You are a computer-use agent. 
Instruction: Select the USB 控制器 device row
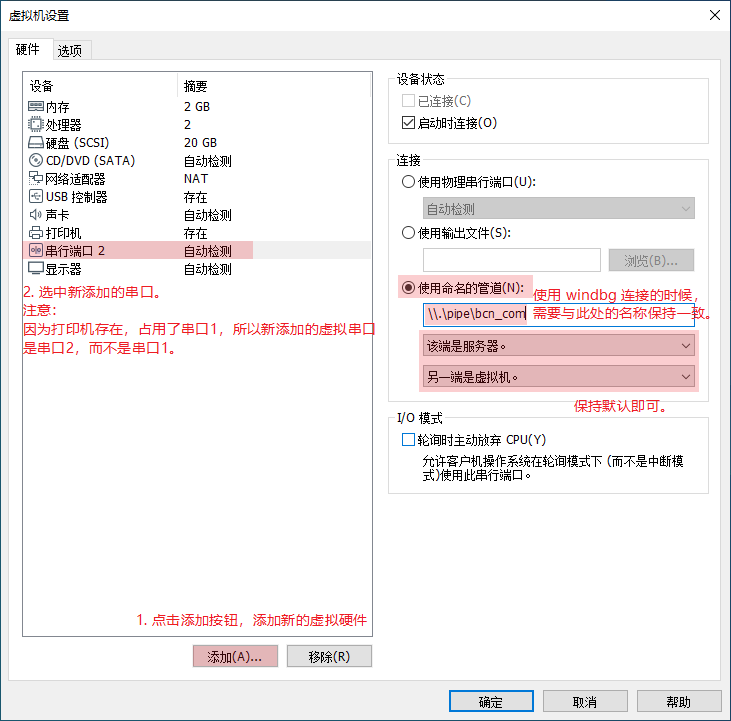[197, 196]
